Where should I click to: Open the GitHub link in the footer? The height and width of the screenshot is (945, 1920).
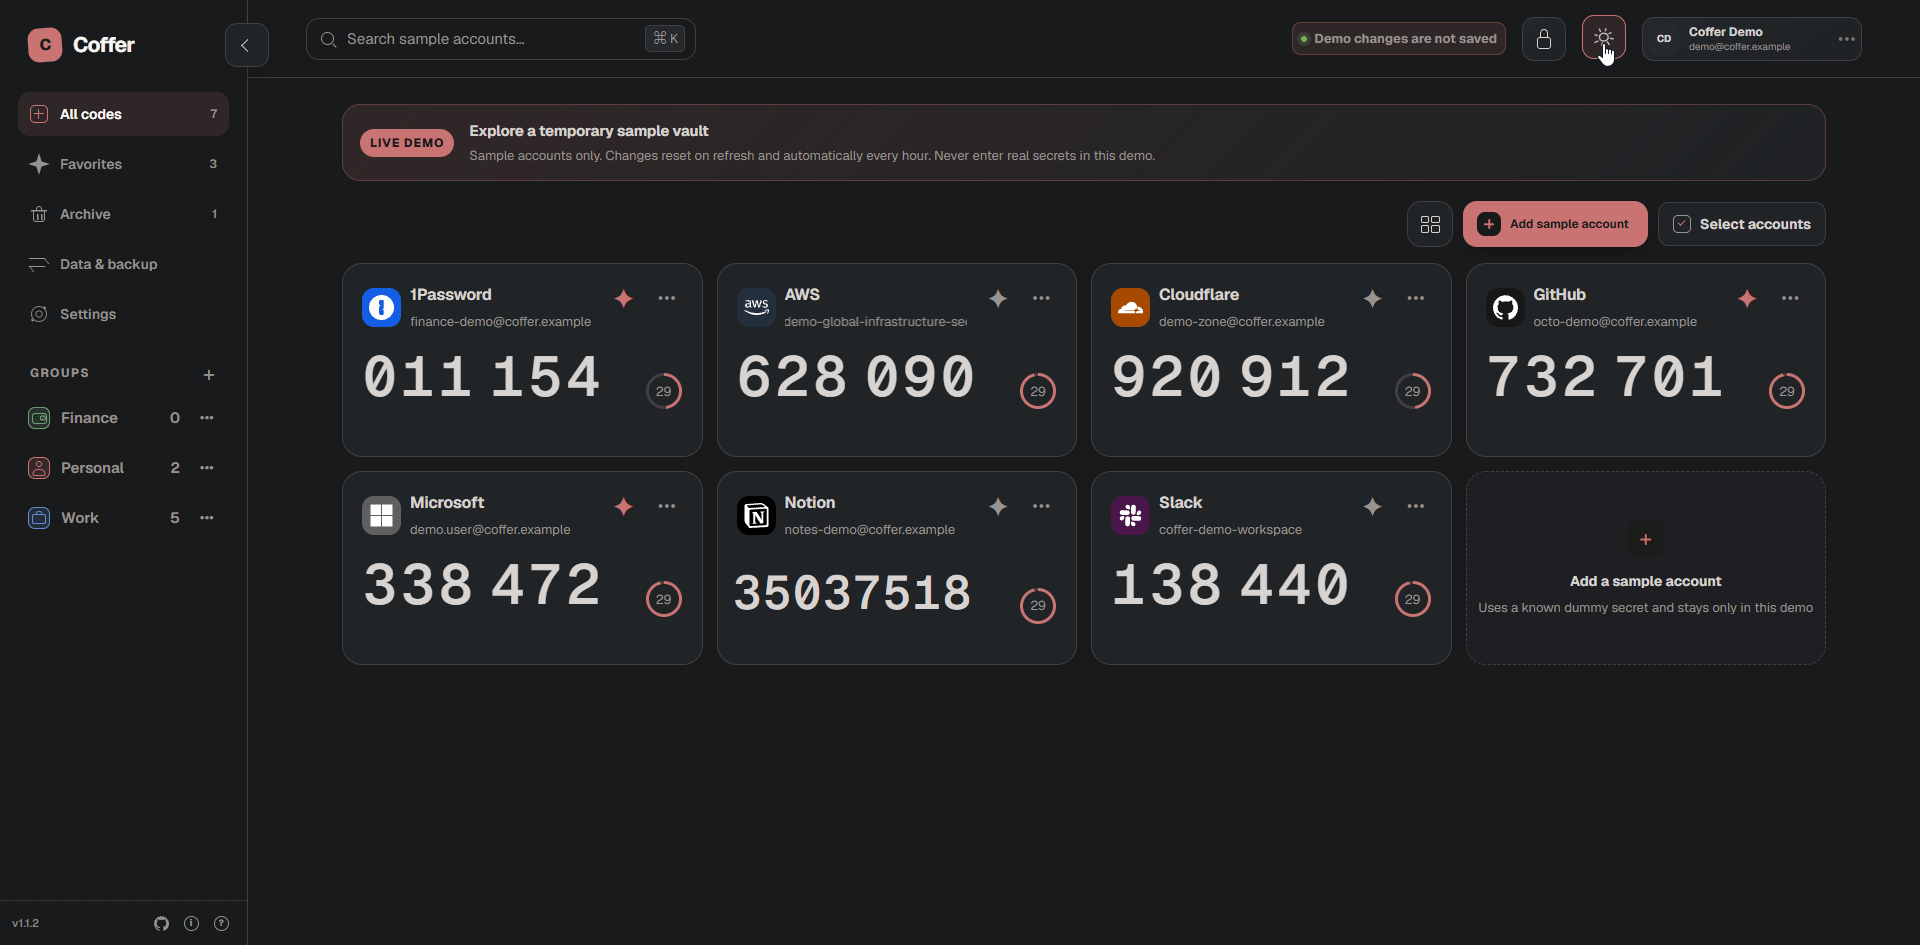point(161,923)
